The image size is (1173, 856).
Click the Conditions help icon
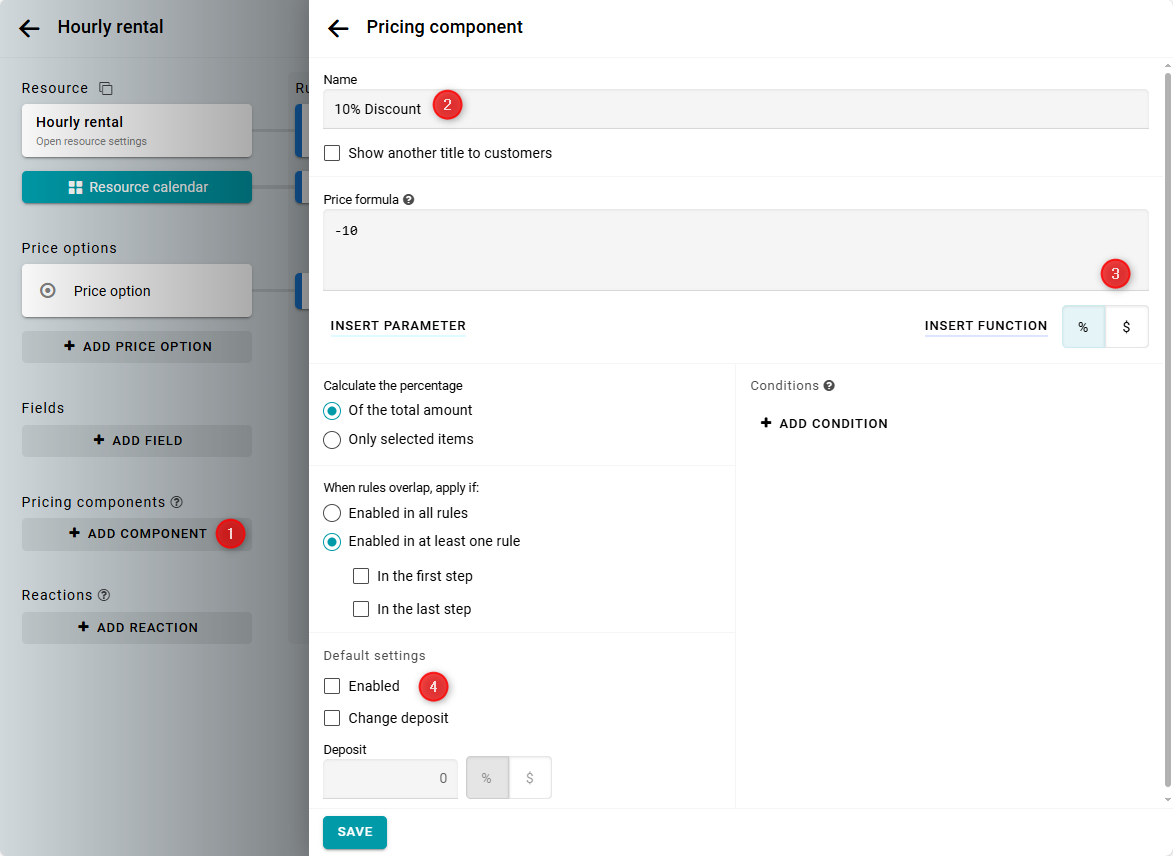coord(829,386)
